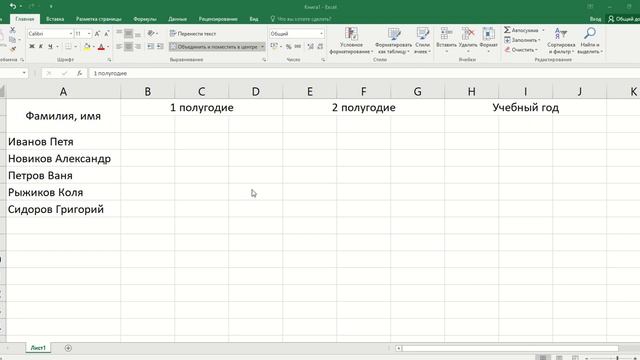Open the merge and center dropdown arrow
This screenshot has width=640, height=360.
(262, 47)
